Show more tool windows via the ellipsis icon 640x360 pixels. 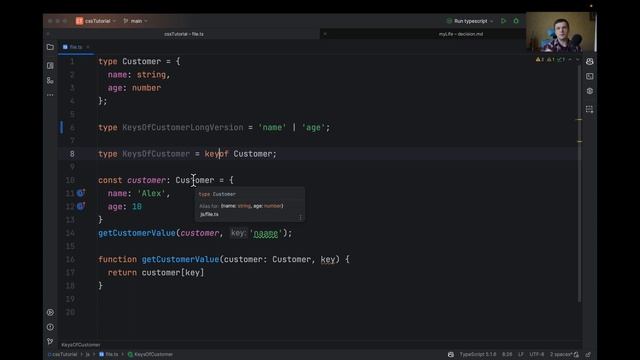50,95
